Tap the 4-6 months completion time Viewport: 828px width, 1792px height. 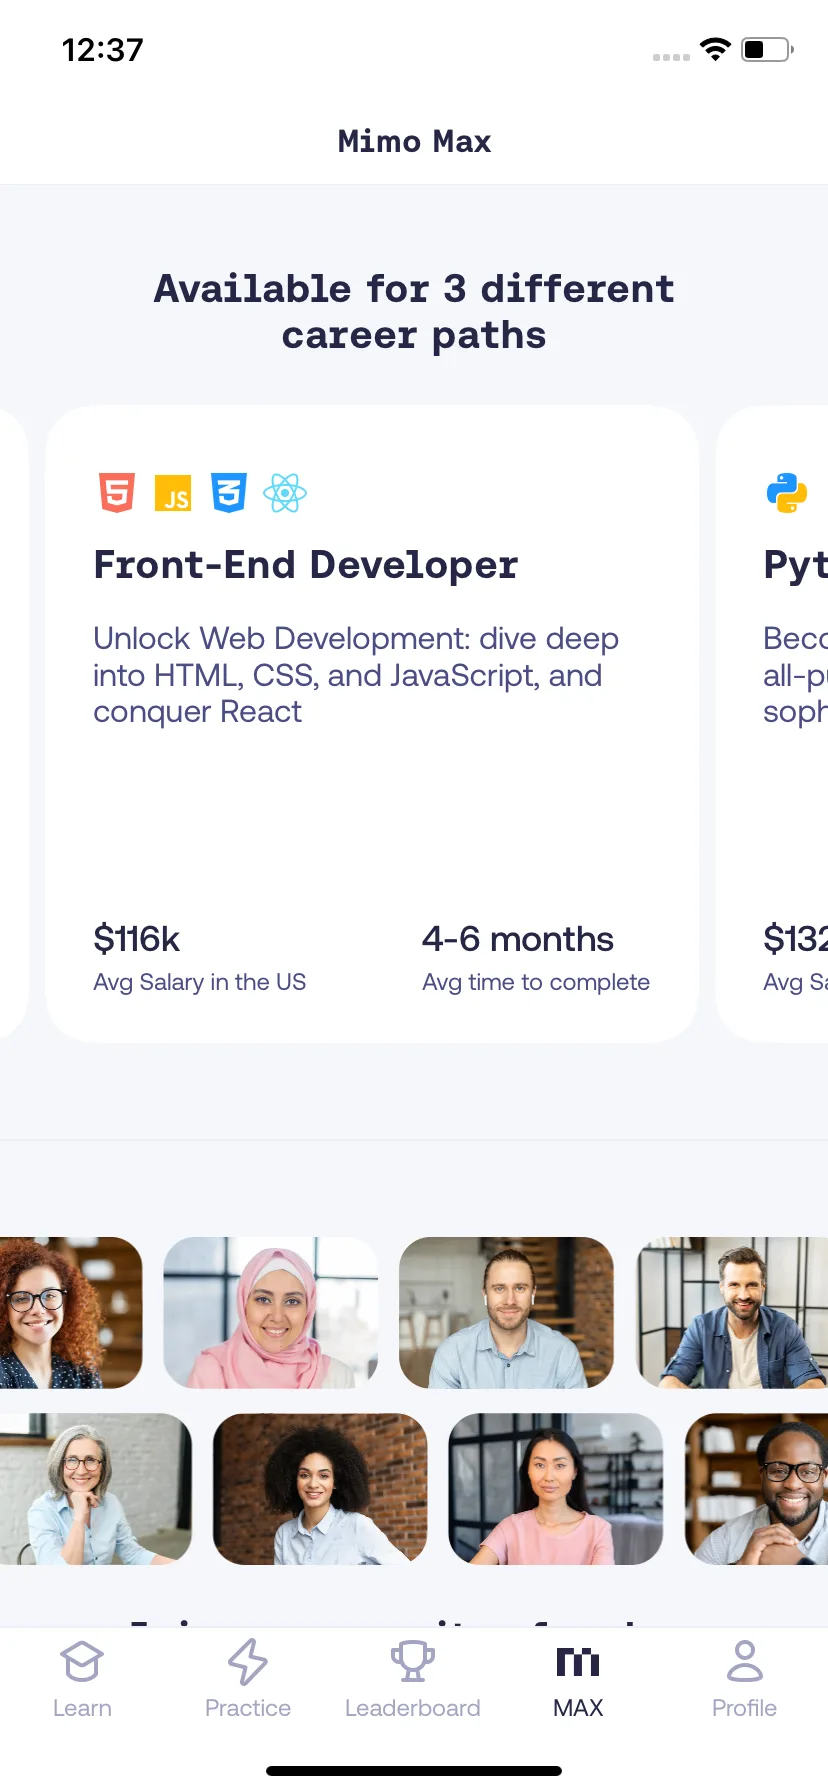(x=518, y=939)
